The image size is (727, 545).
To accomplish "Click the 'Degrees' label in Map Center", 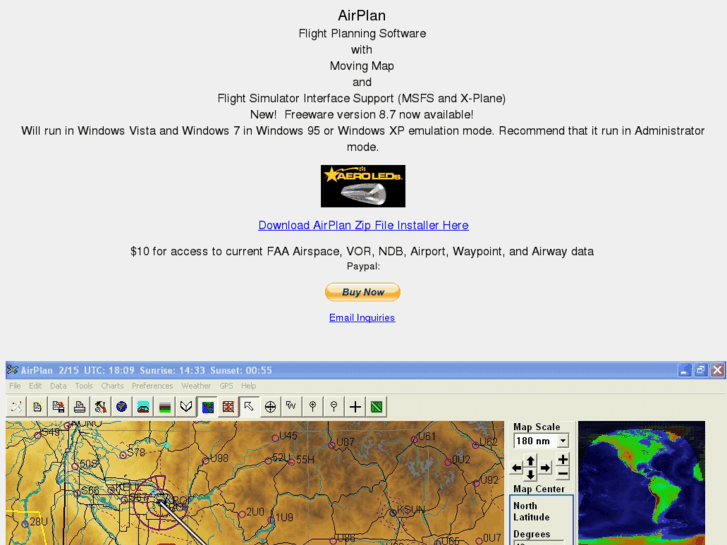I will pos(531,534).
